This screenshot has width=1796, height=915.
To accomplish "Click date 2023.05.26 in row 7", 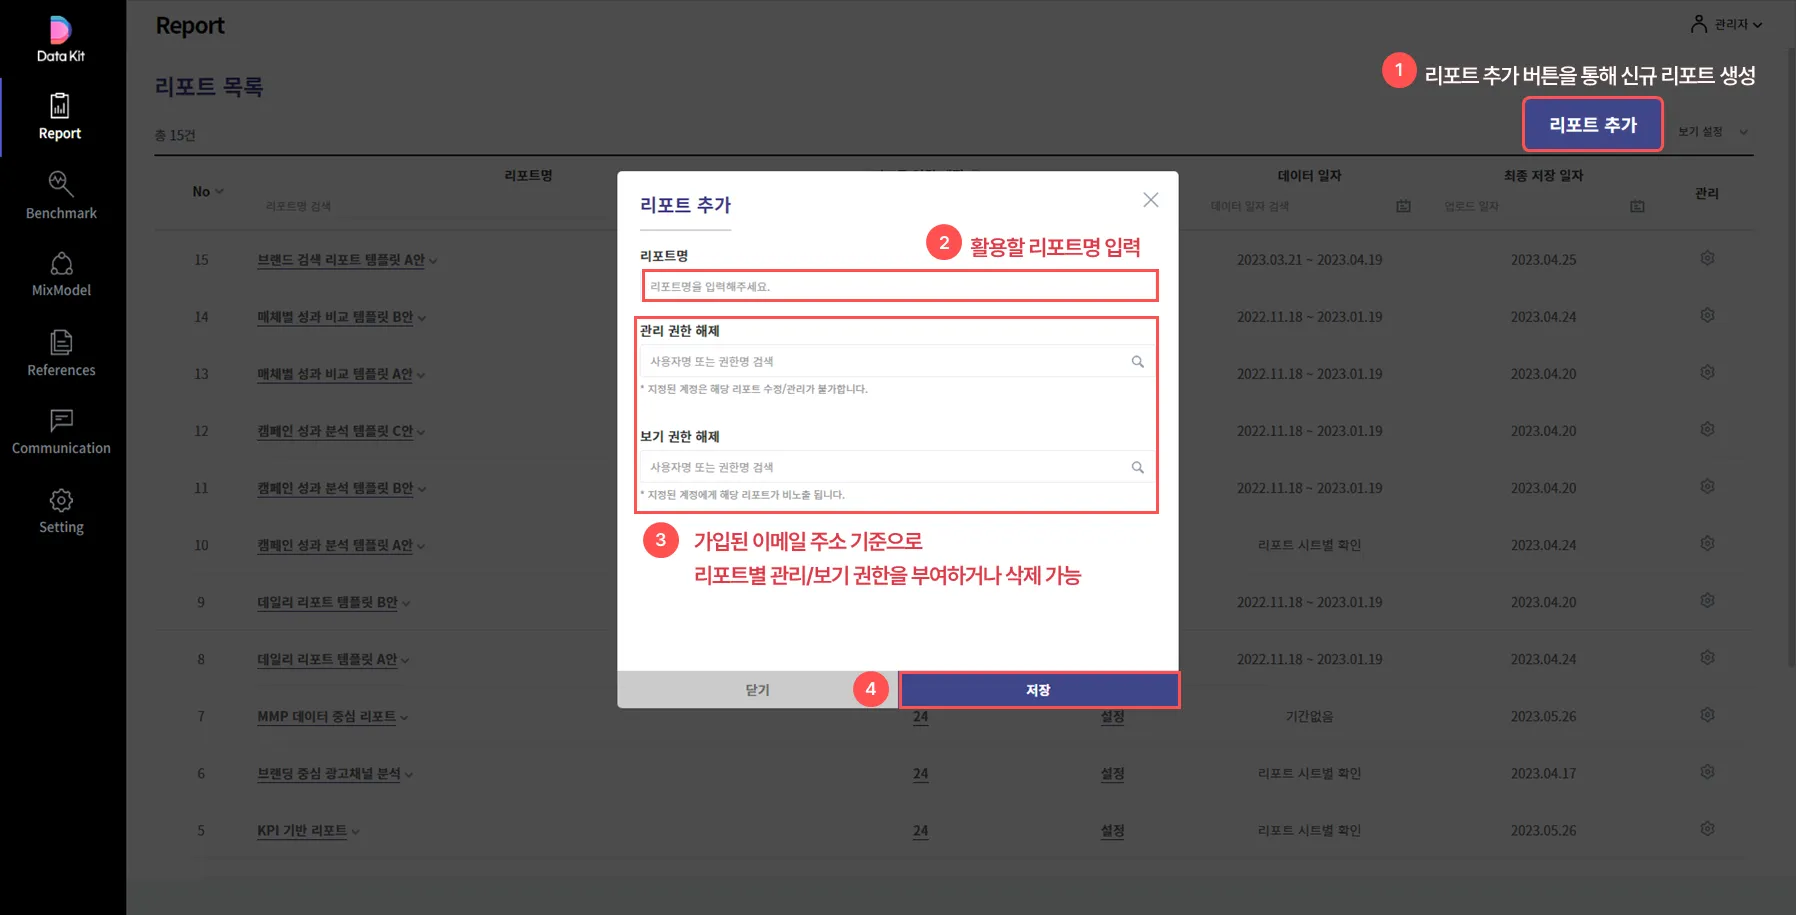I will 1543,717.
